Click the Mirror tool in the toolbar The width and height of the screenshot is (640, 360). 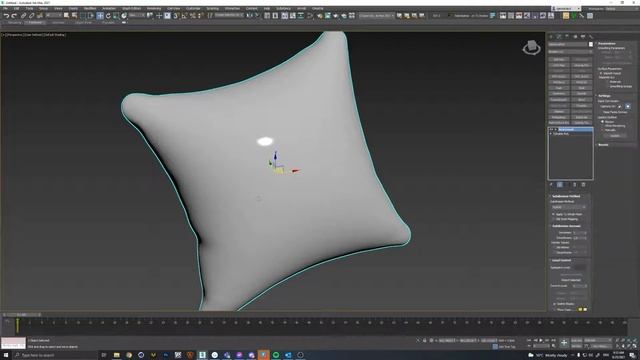click(249, 16)
